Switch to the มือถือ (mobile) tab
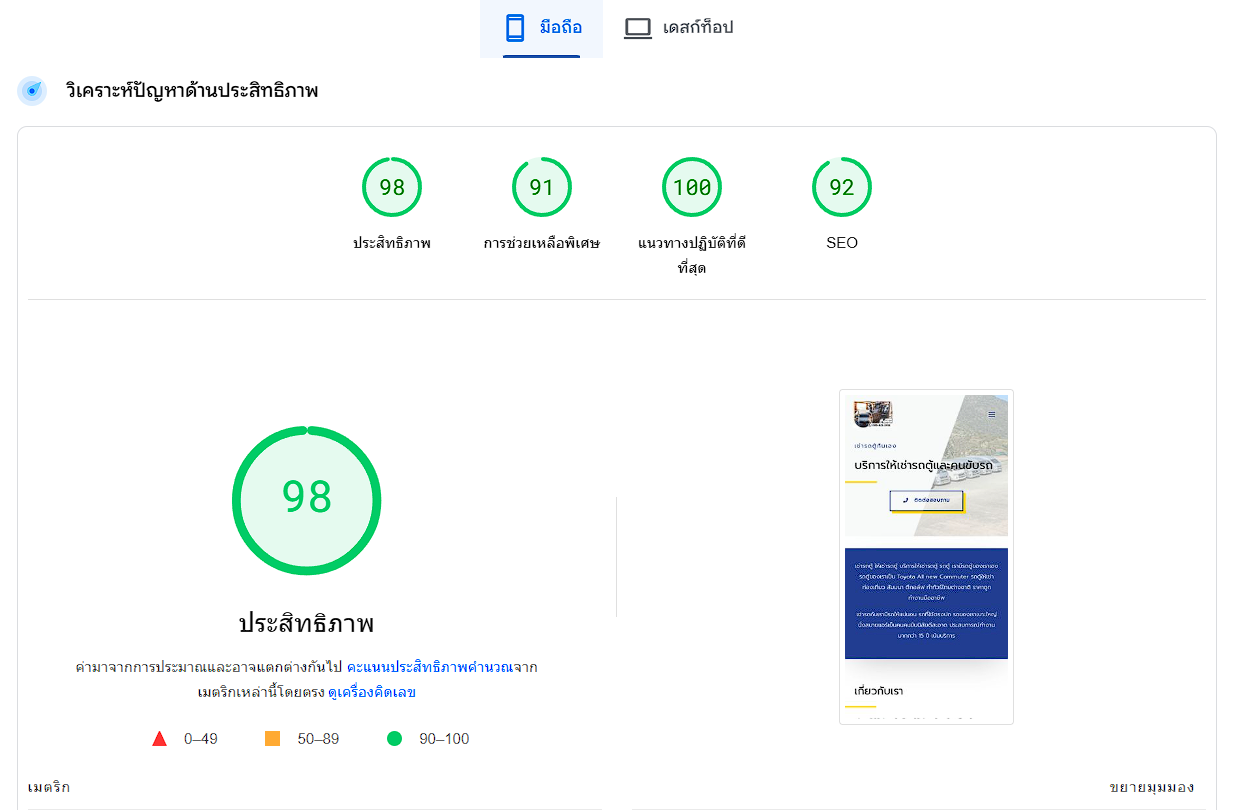The width and height of the screenshot is (1236, 810). [541, 28]
